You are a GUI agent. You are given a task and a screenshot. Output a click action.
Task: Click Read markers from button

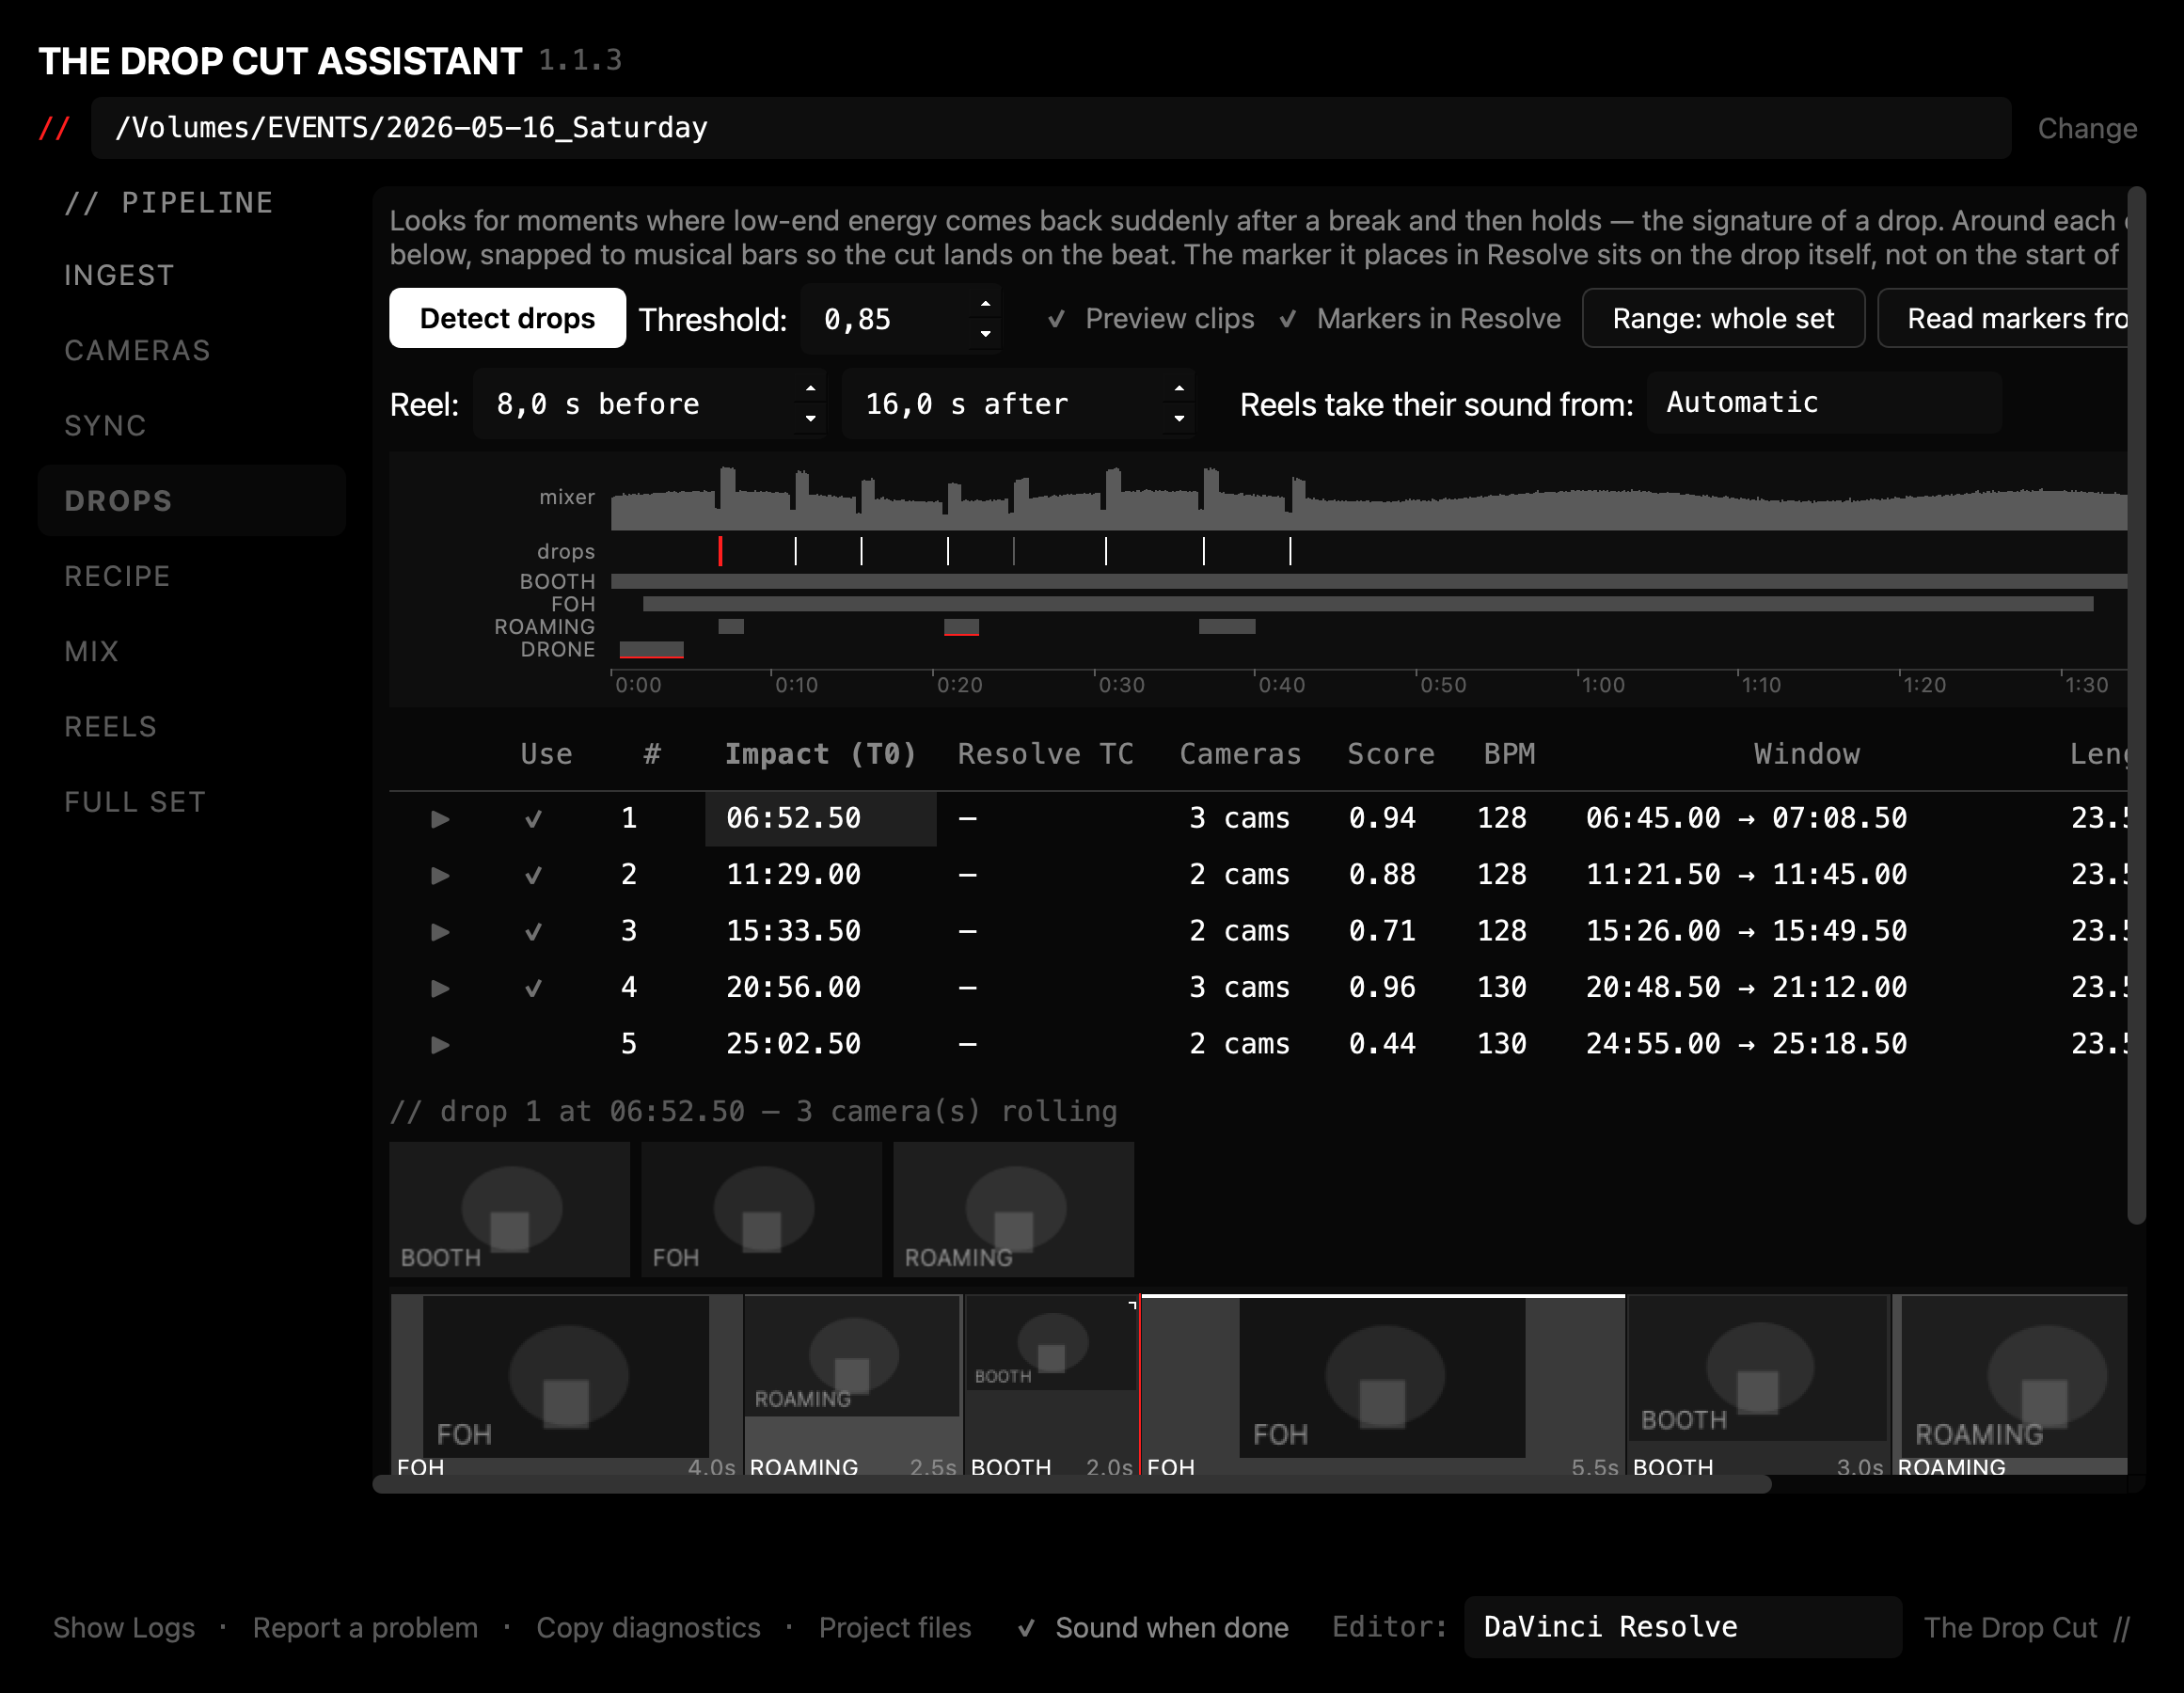pos(2003,319)
